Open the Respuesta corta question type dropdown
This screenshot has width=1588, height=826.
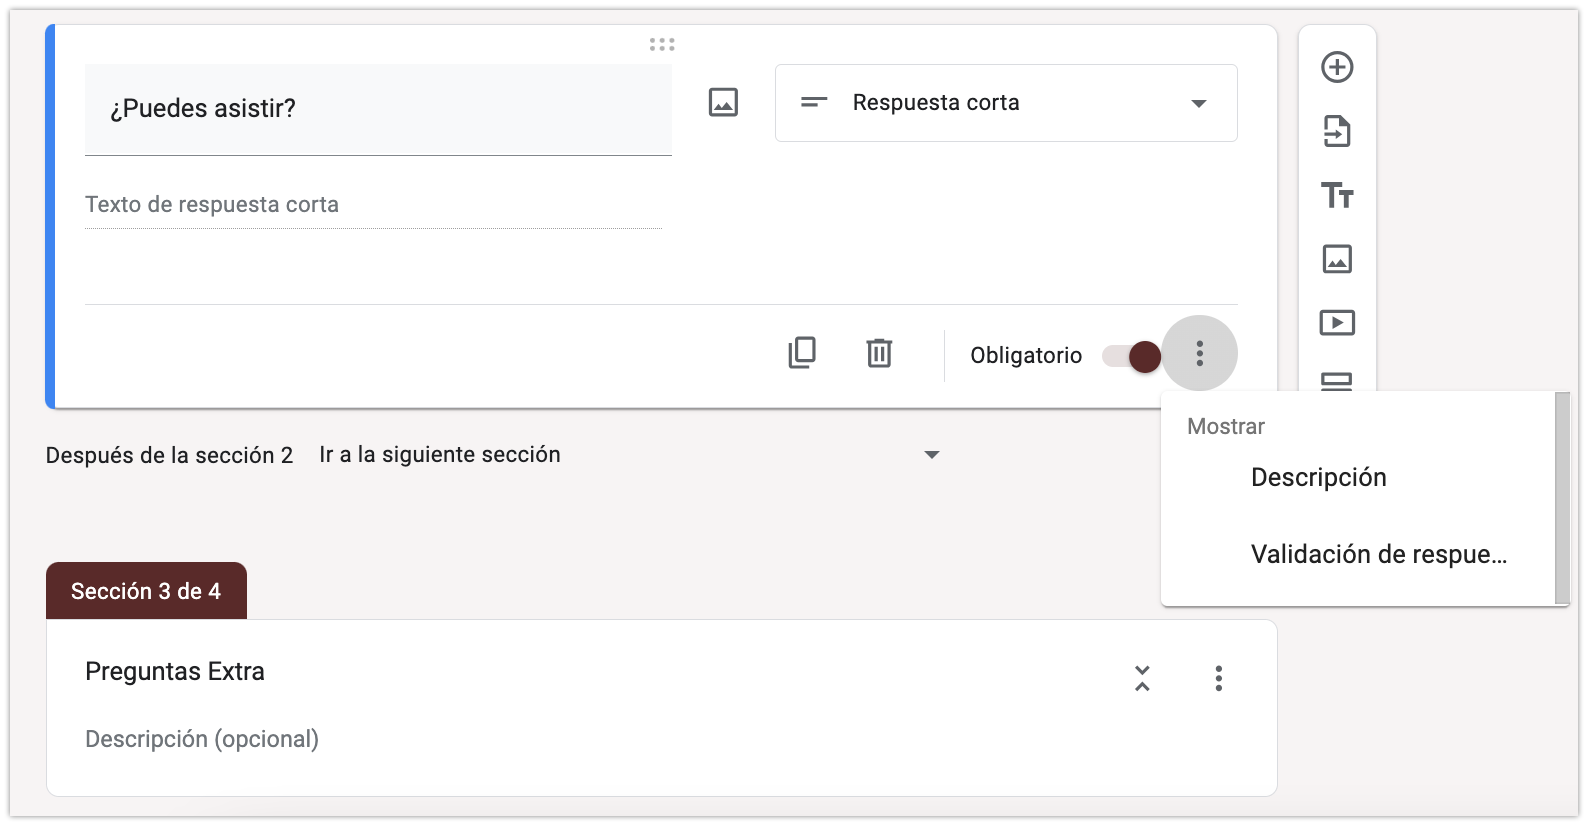pyautogui.click(x=1006, y=103)
